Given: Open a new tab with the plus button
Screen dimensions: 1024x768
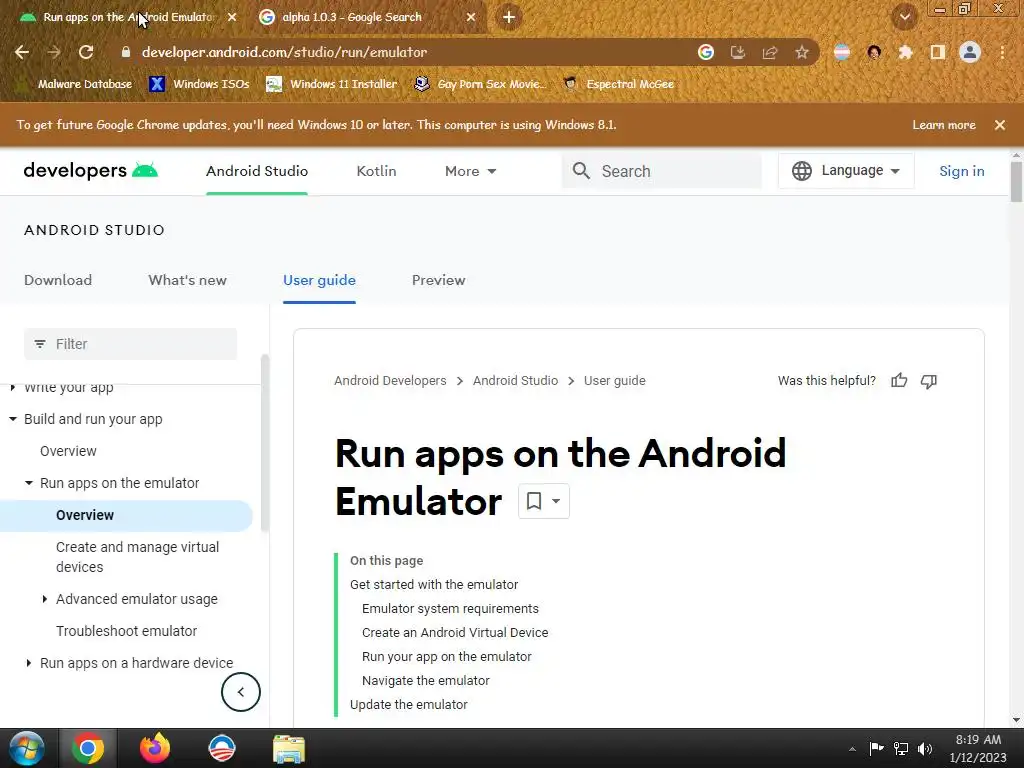Looking at the screenshot, I should click(x=509, y=17).
